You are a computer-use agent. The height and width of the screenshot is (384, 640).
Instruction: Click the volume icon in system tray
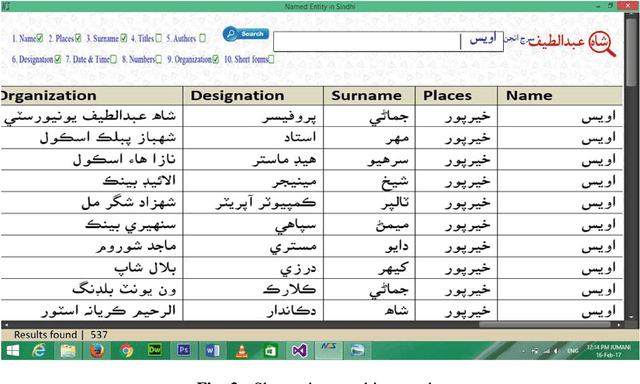557,351
